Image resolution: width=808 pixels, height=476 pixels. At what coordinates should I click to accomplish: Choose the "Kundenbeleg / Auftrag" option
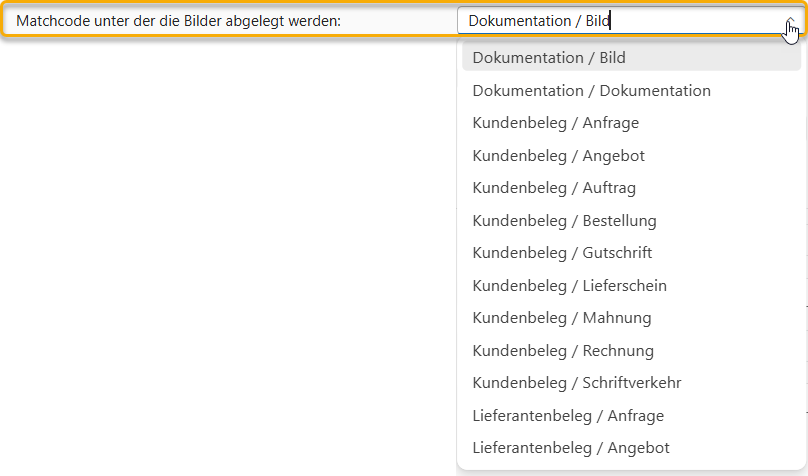[x=554, y=188]
